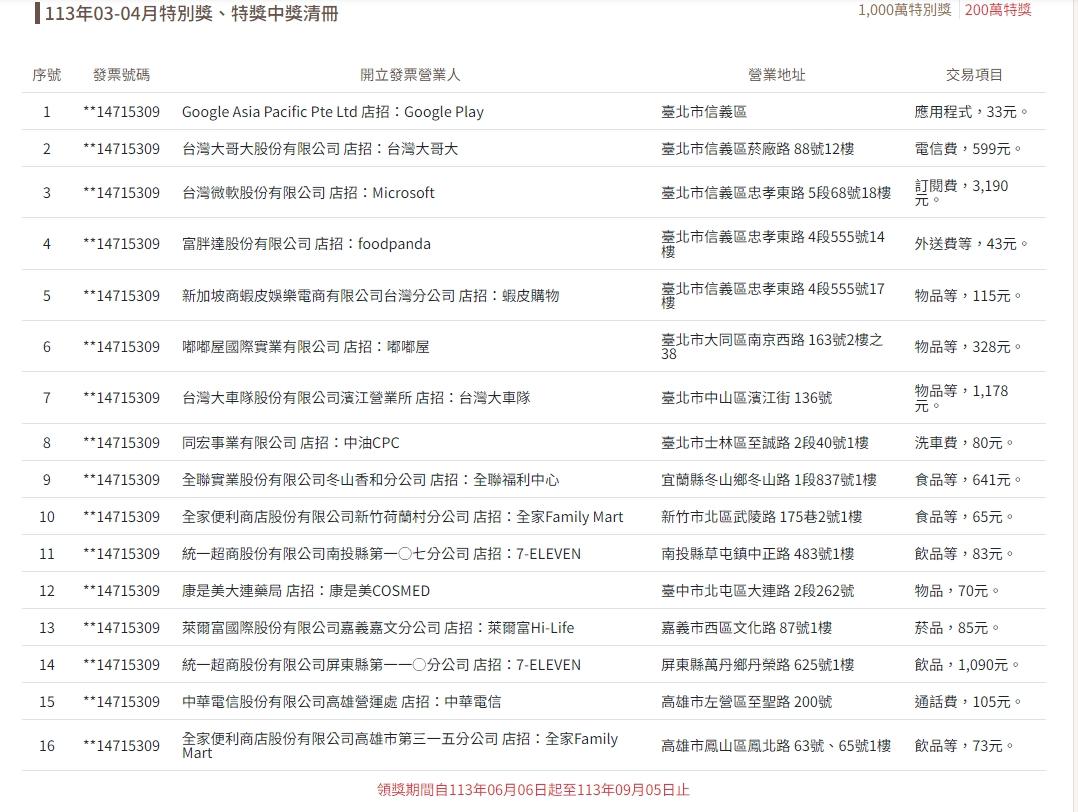Click the address 臺北市信義區 in row 1
This screenshot has width=1078, height=812.
[703, 111]
